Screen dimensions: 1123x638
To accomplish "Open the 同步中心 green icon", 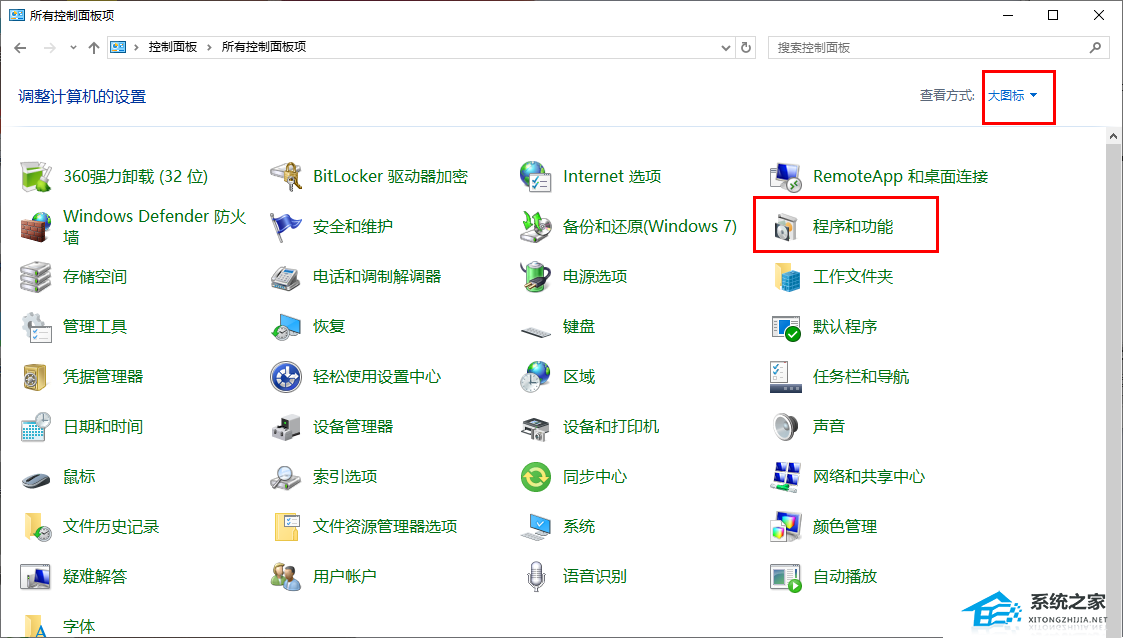I will [536, 477].
